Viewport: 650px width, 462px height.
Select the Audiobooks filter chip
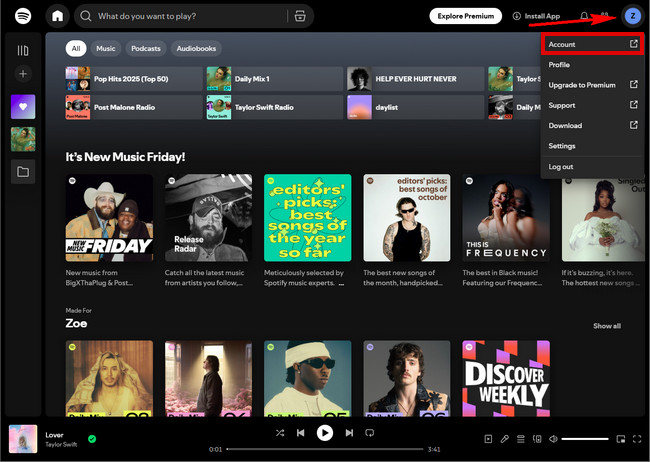pos(196,49)
